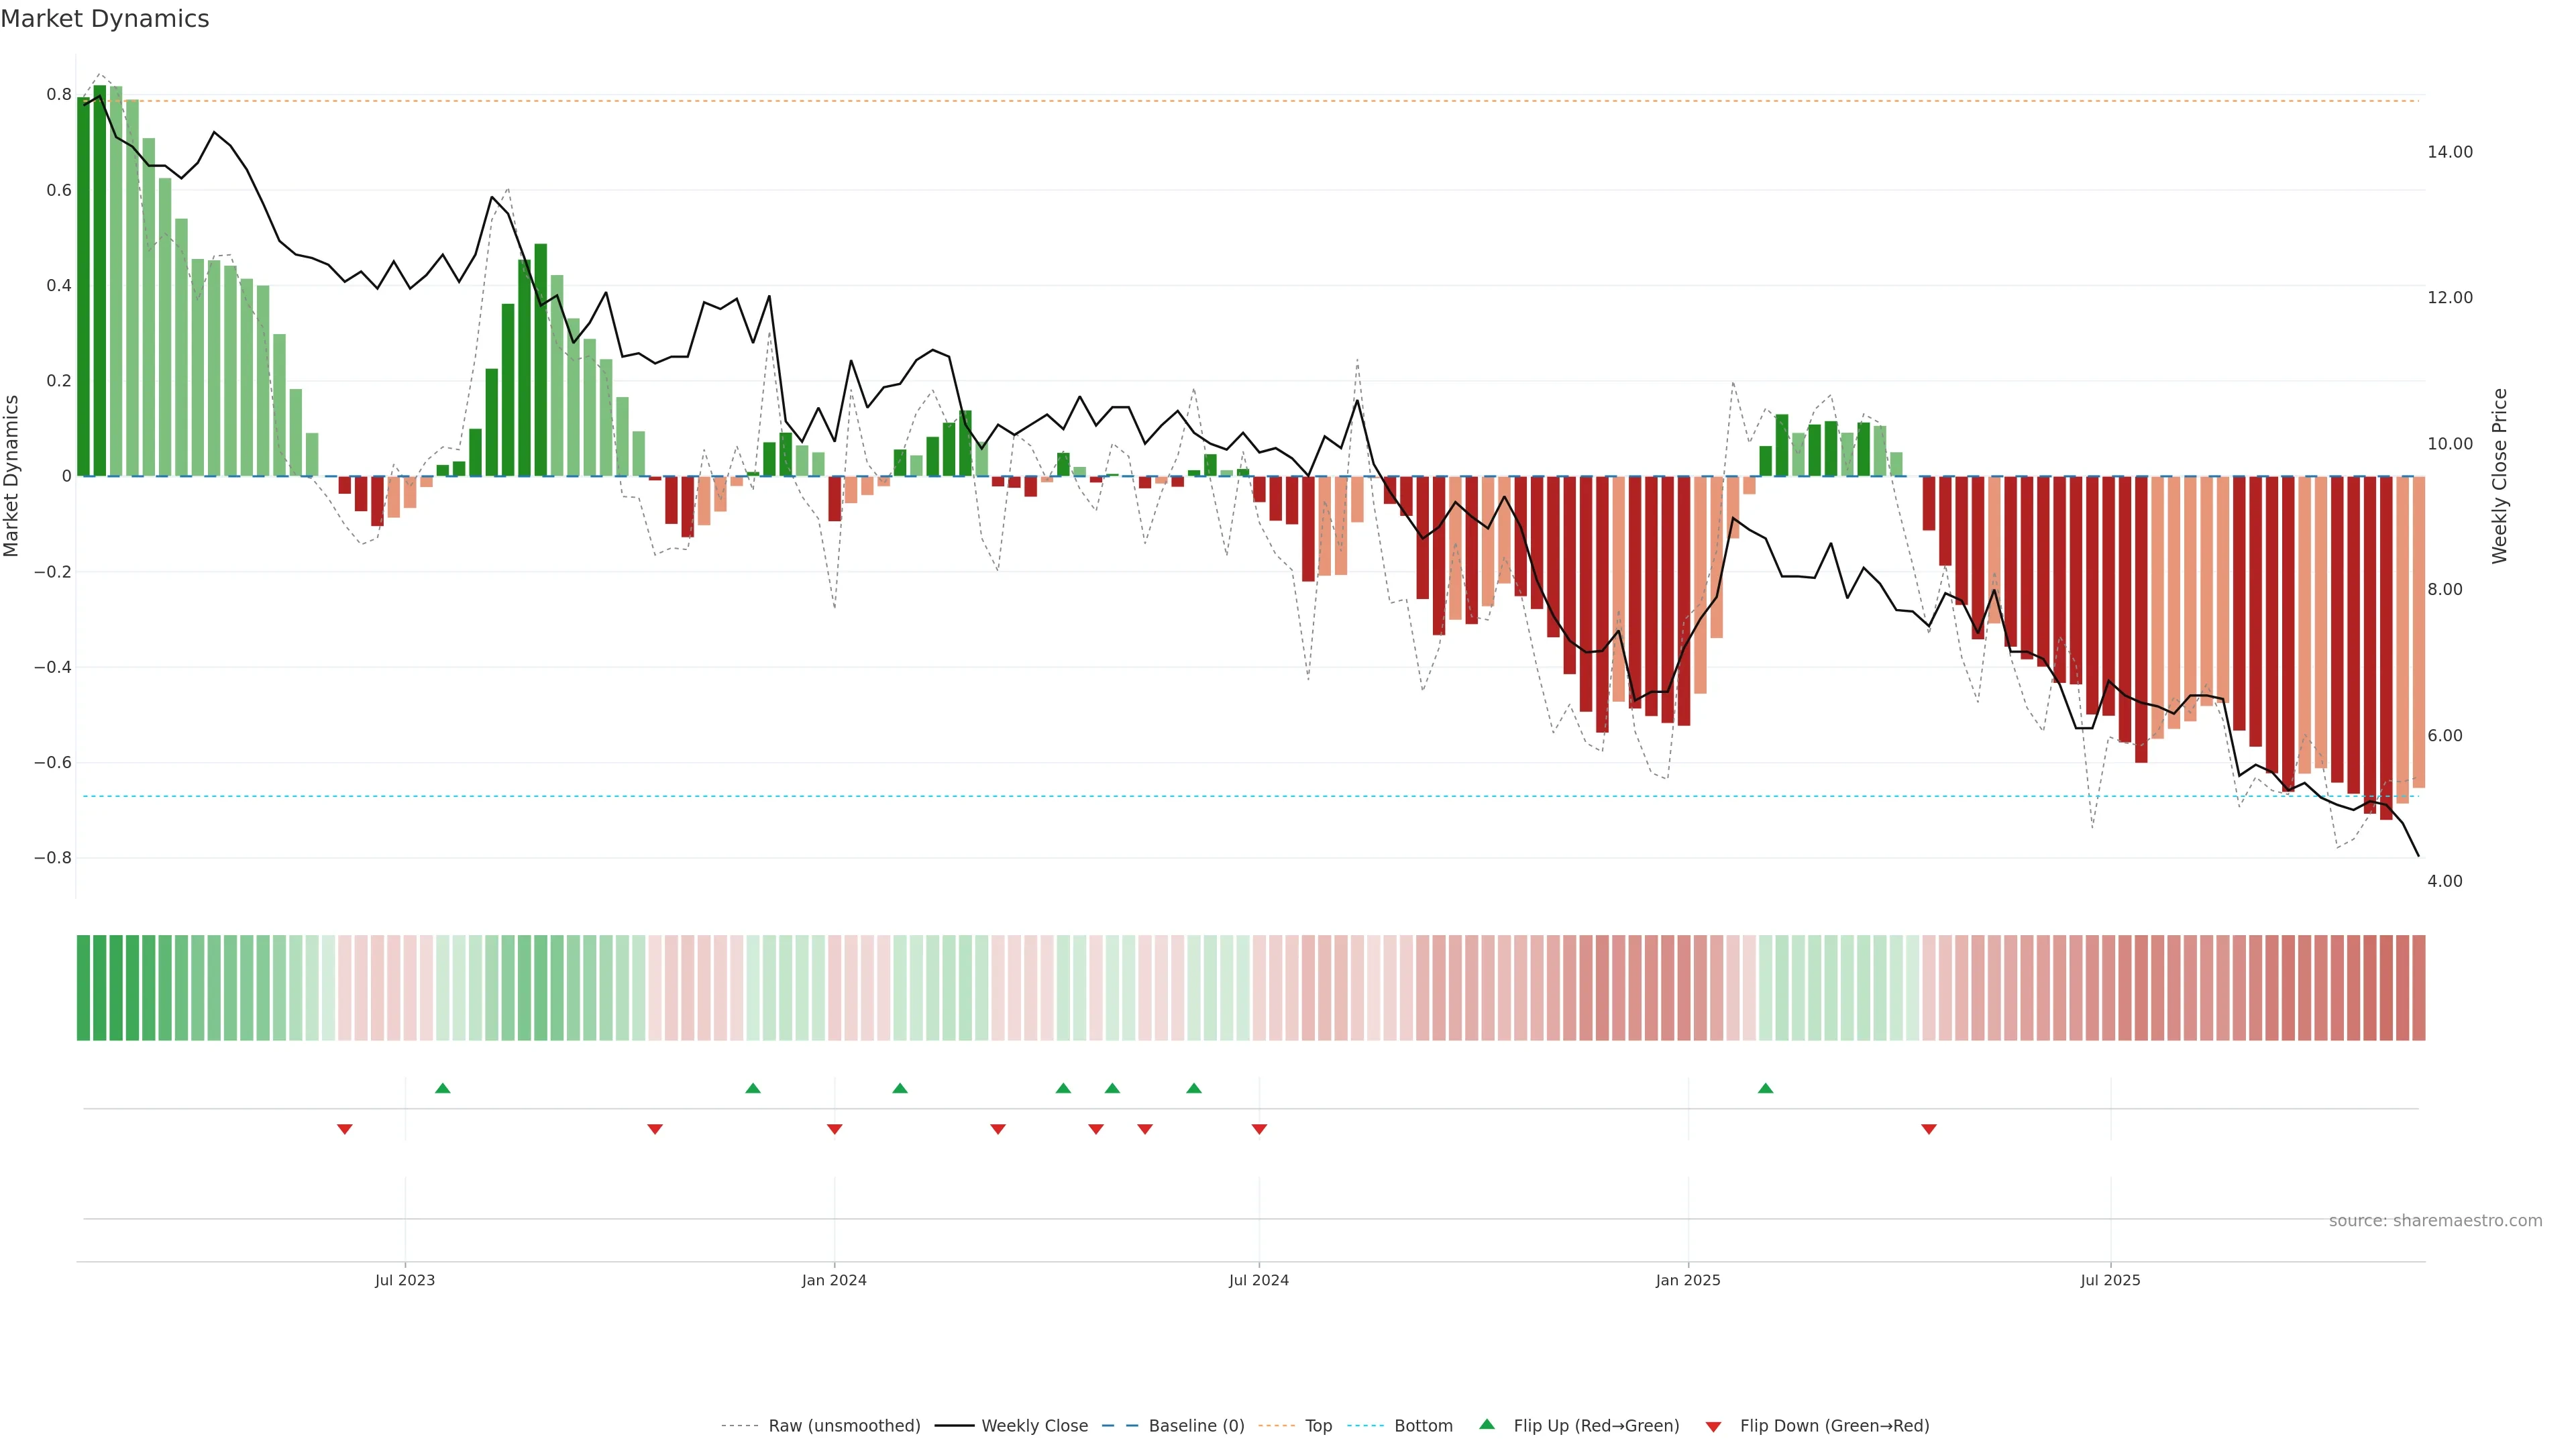Click the leftmost dark green heatmap strip cell

(x=83, y=987)
